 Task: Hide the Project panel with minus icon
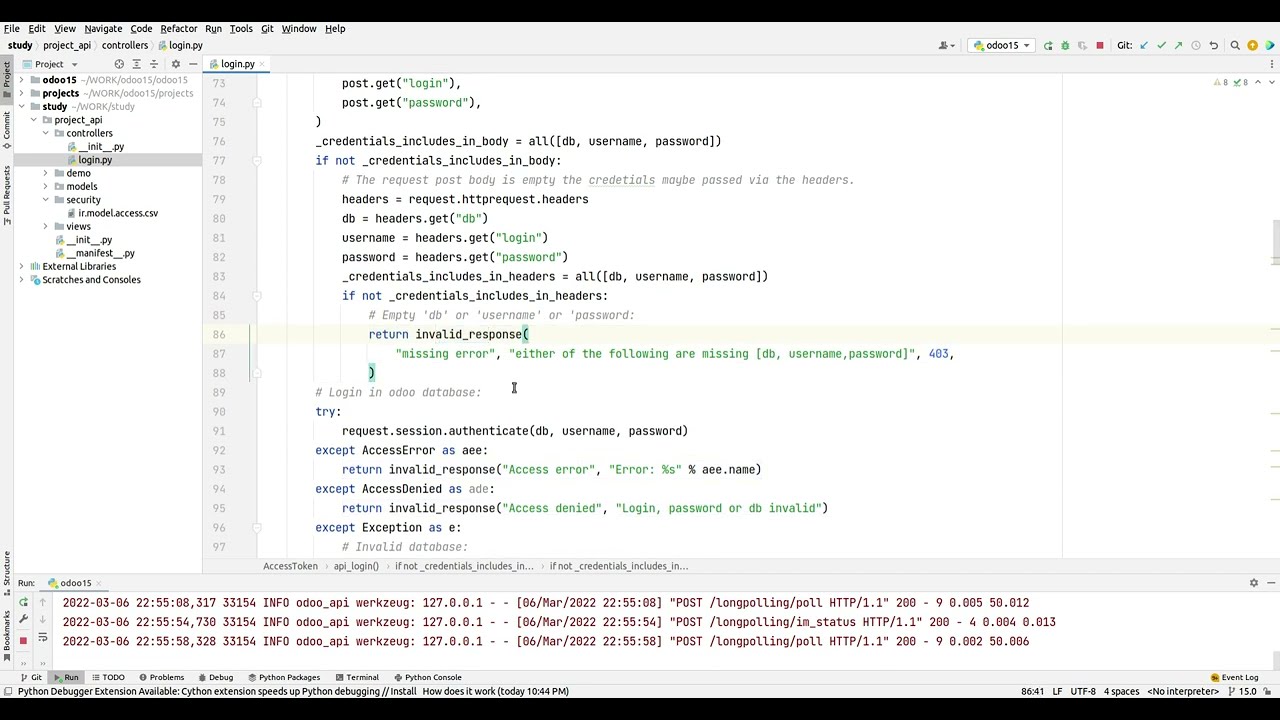coord(193,64)
